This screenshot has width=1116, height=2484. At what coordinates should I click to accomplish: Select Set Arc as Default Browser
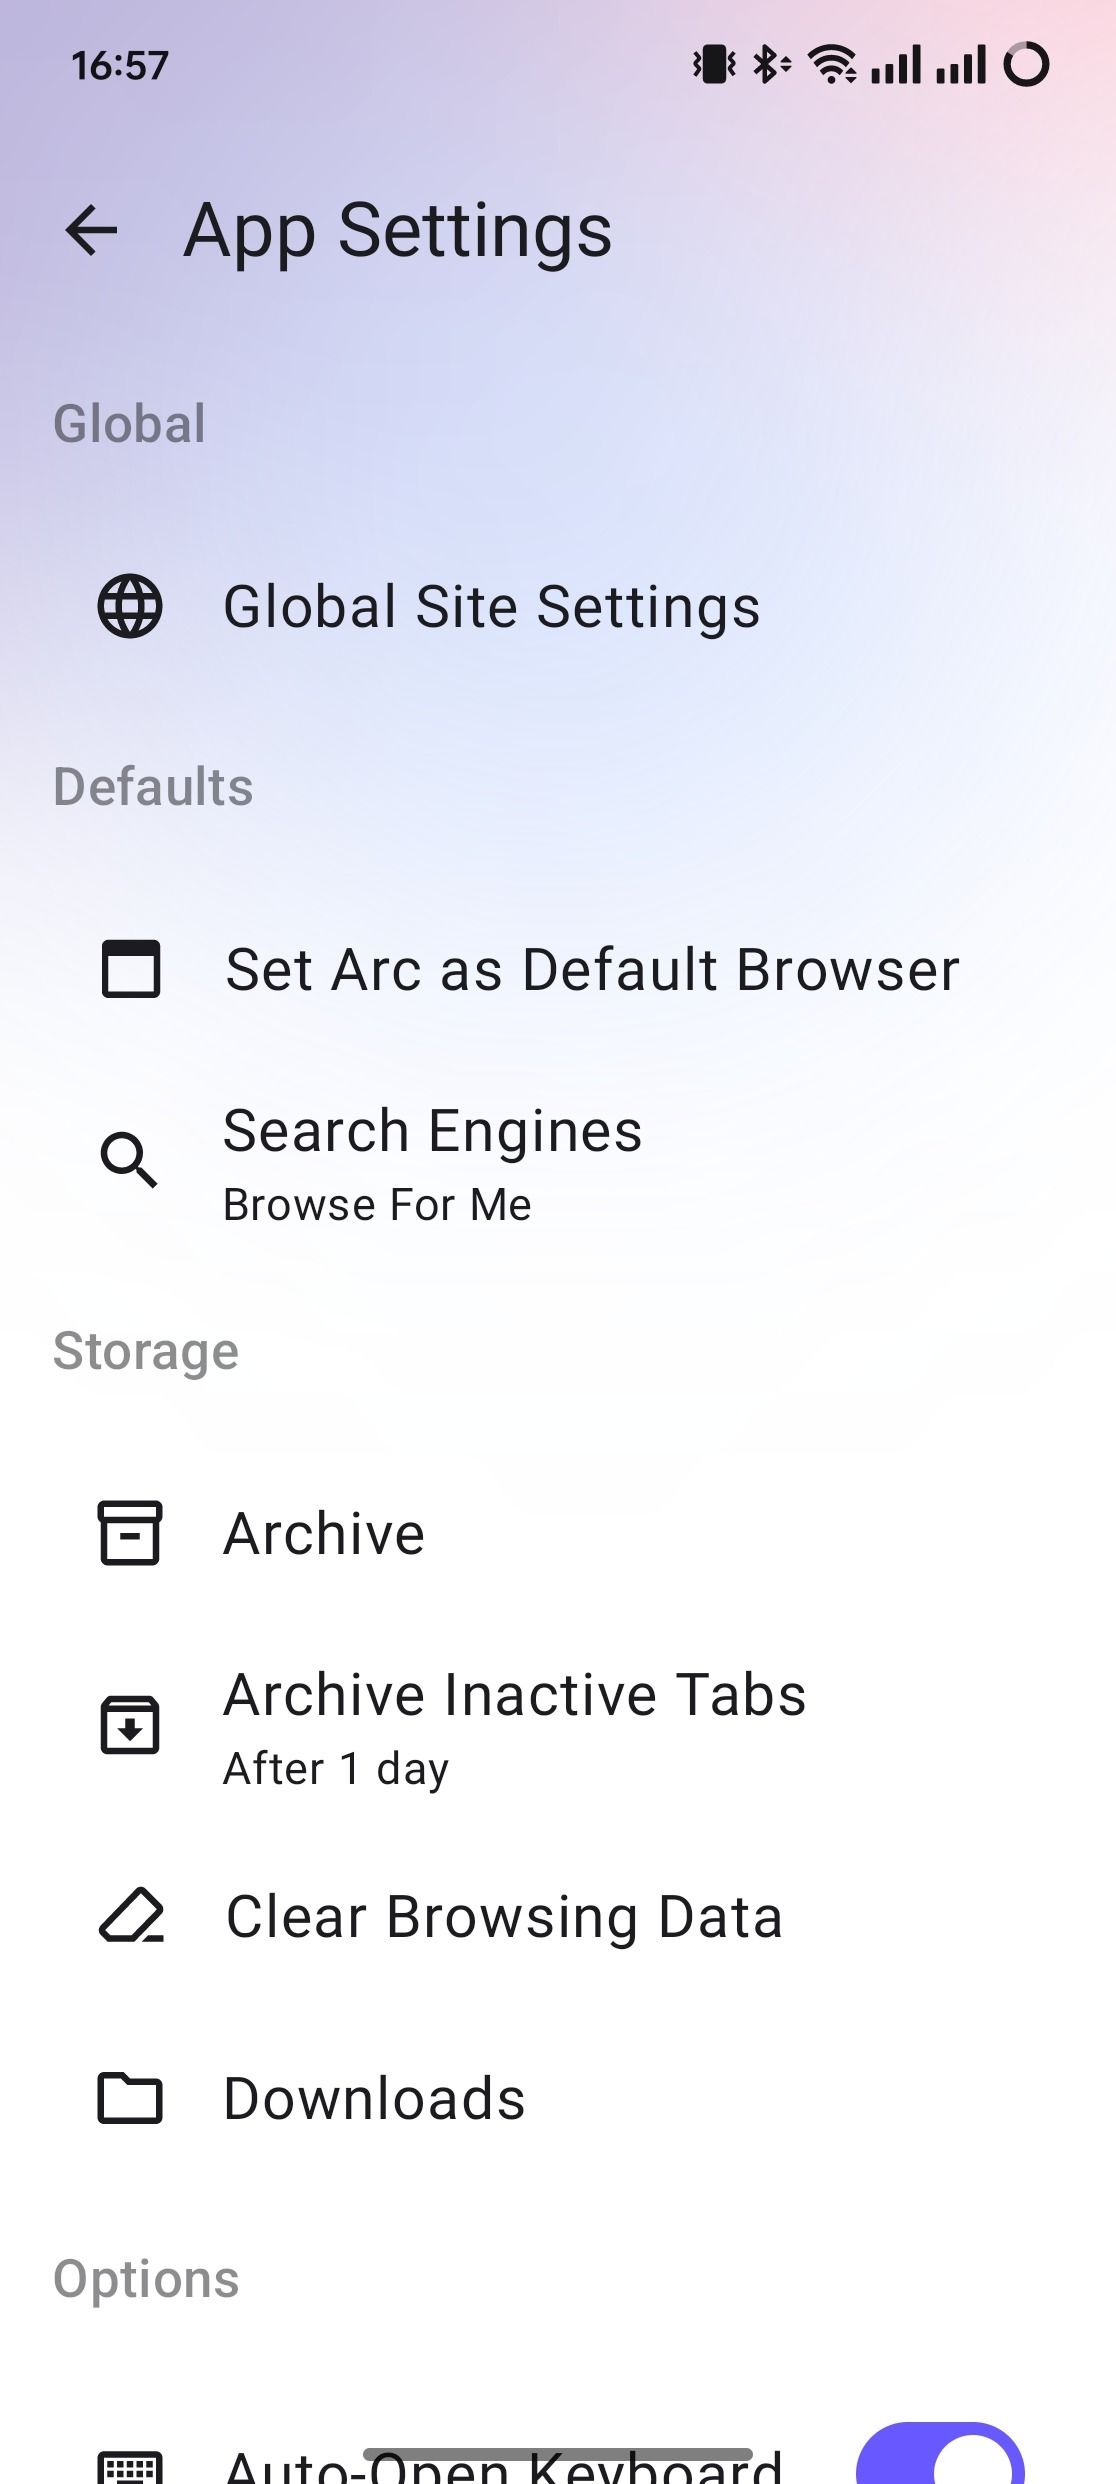coord(592,970)
